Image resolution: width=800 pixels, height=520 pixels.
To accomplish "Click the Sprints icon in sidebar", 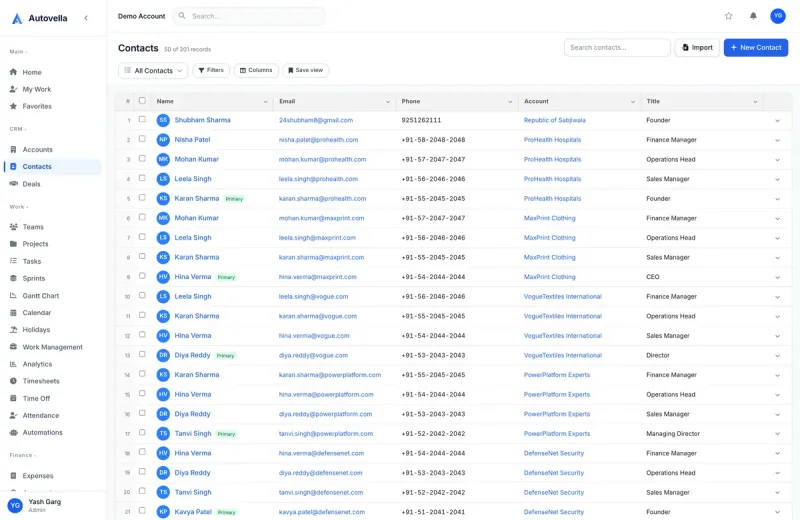I will pos(13,278).
